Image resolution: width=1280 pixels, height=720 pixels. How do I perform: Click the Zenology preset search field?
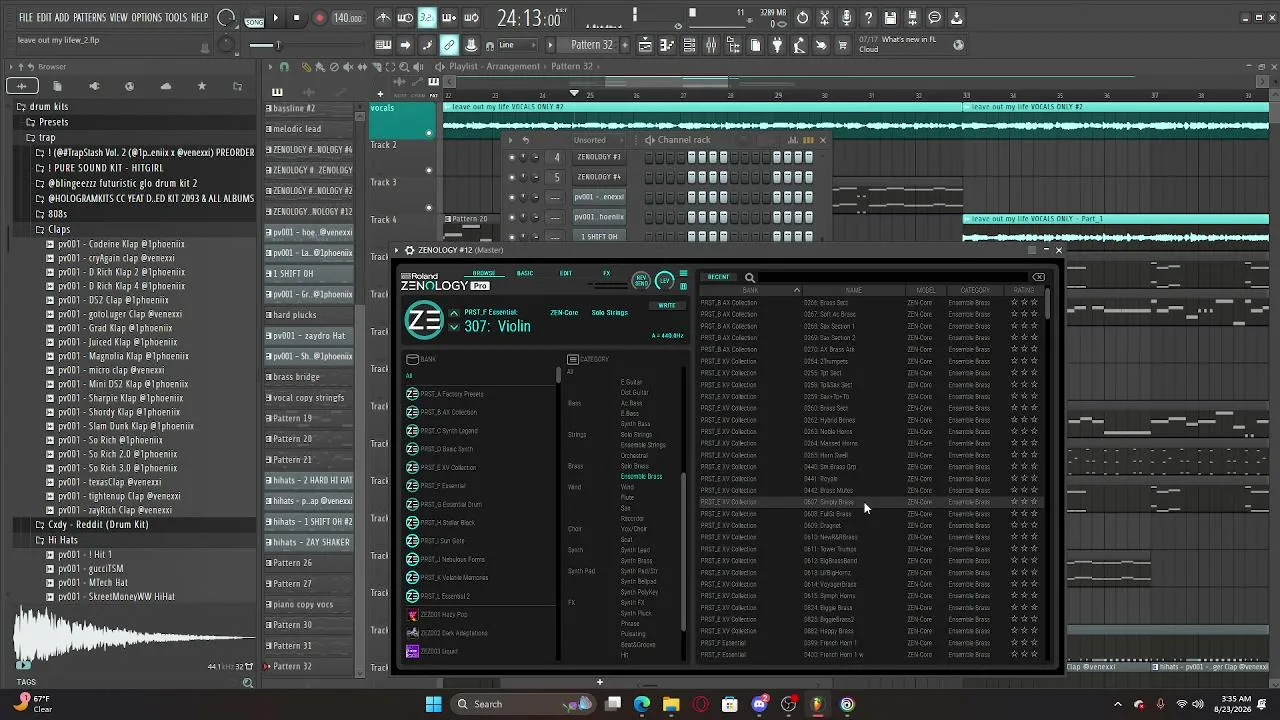pos(892,277)
